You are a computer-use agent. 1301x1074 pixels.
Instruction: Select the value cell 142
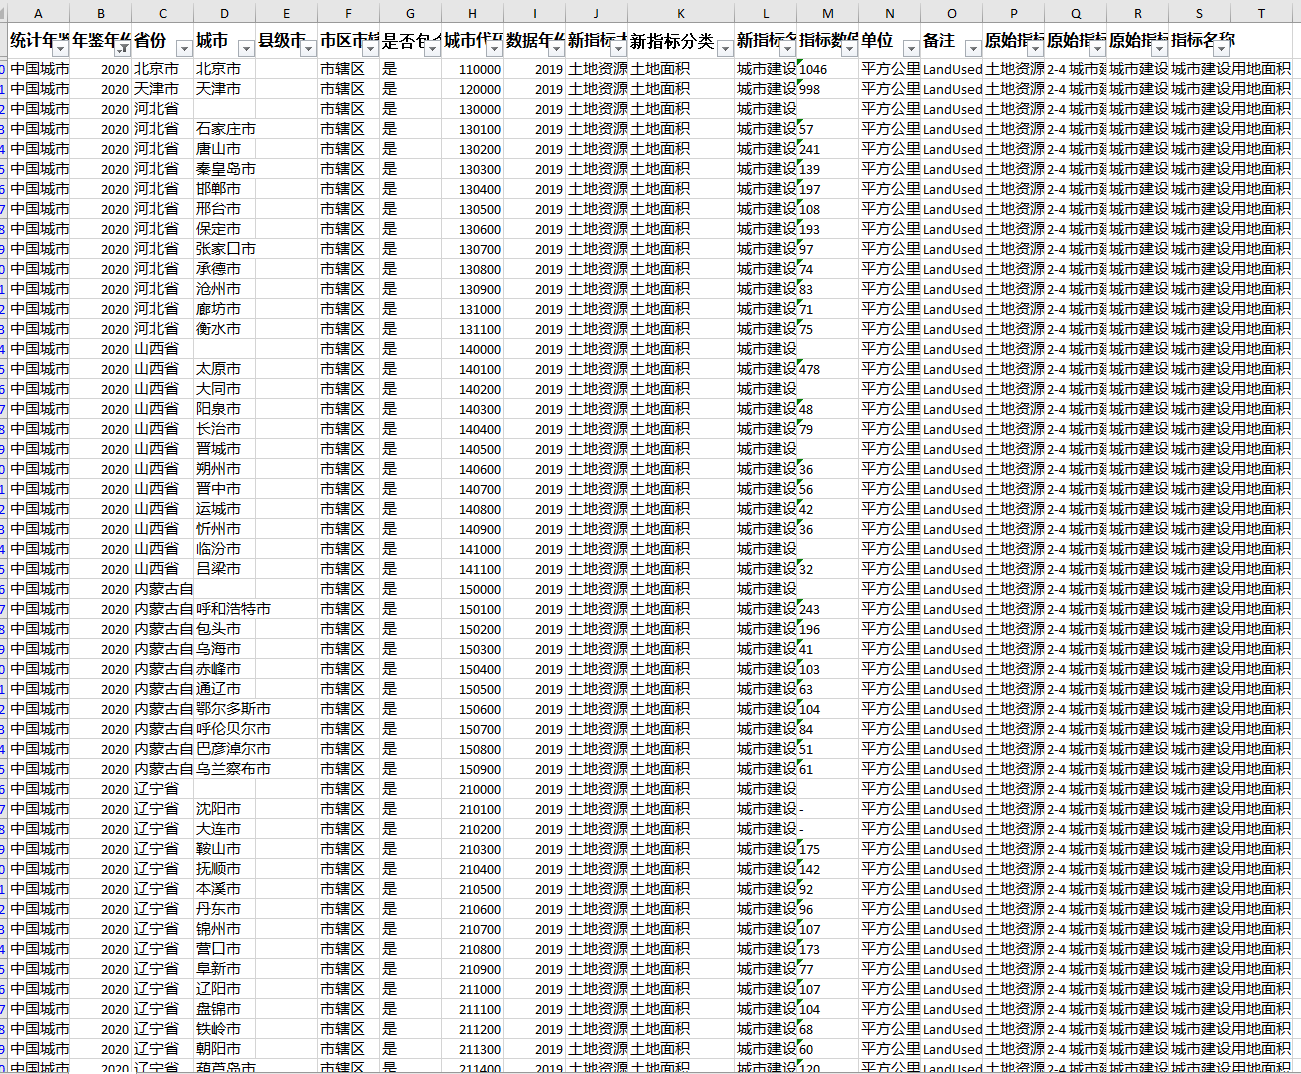[828, 869]
